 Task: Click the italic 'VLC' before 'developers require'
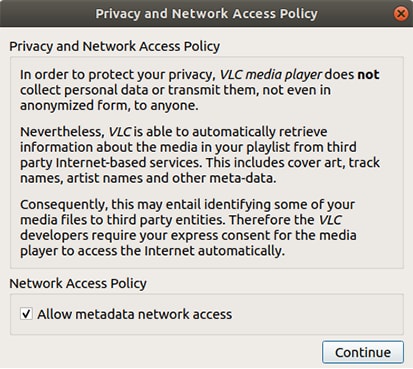(x=330, y=220)
